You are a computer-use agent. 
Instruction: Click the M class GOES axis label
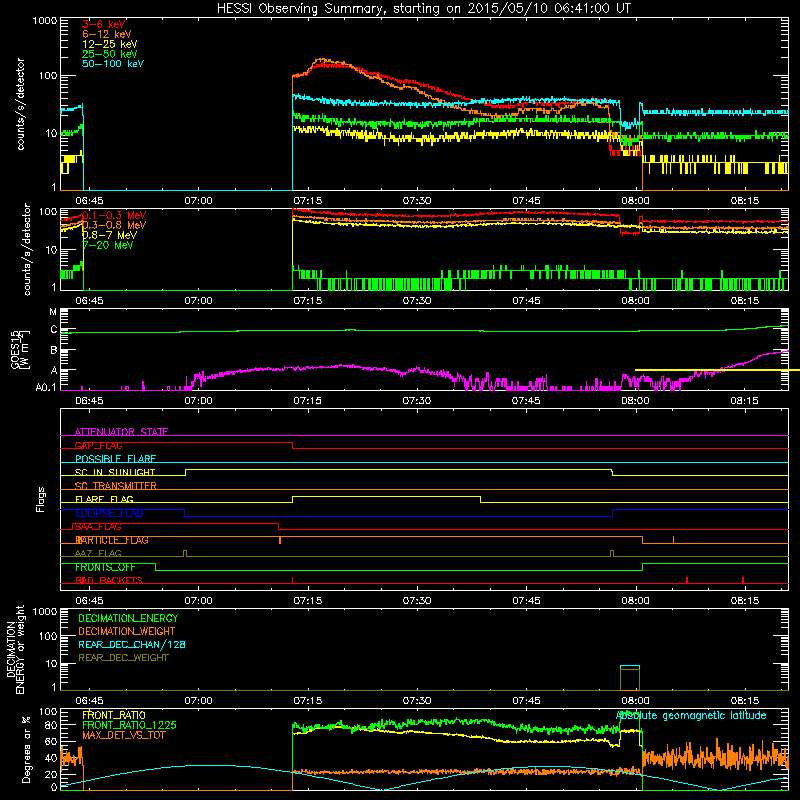pyautogui.click(x=53, y=312)
